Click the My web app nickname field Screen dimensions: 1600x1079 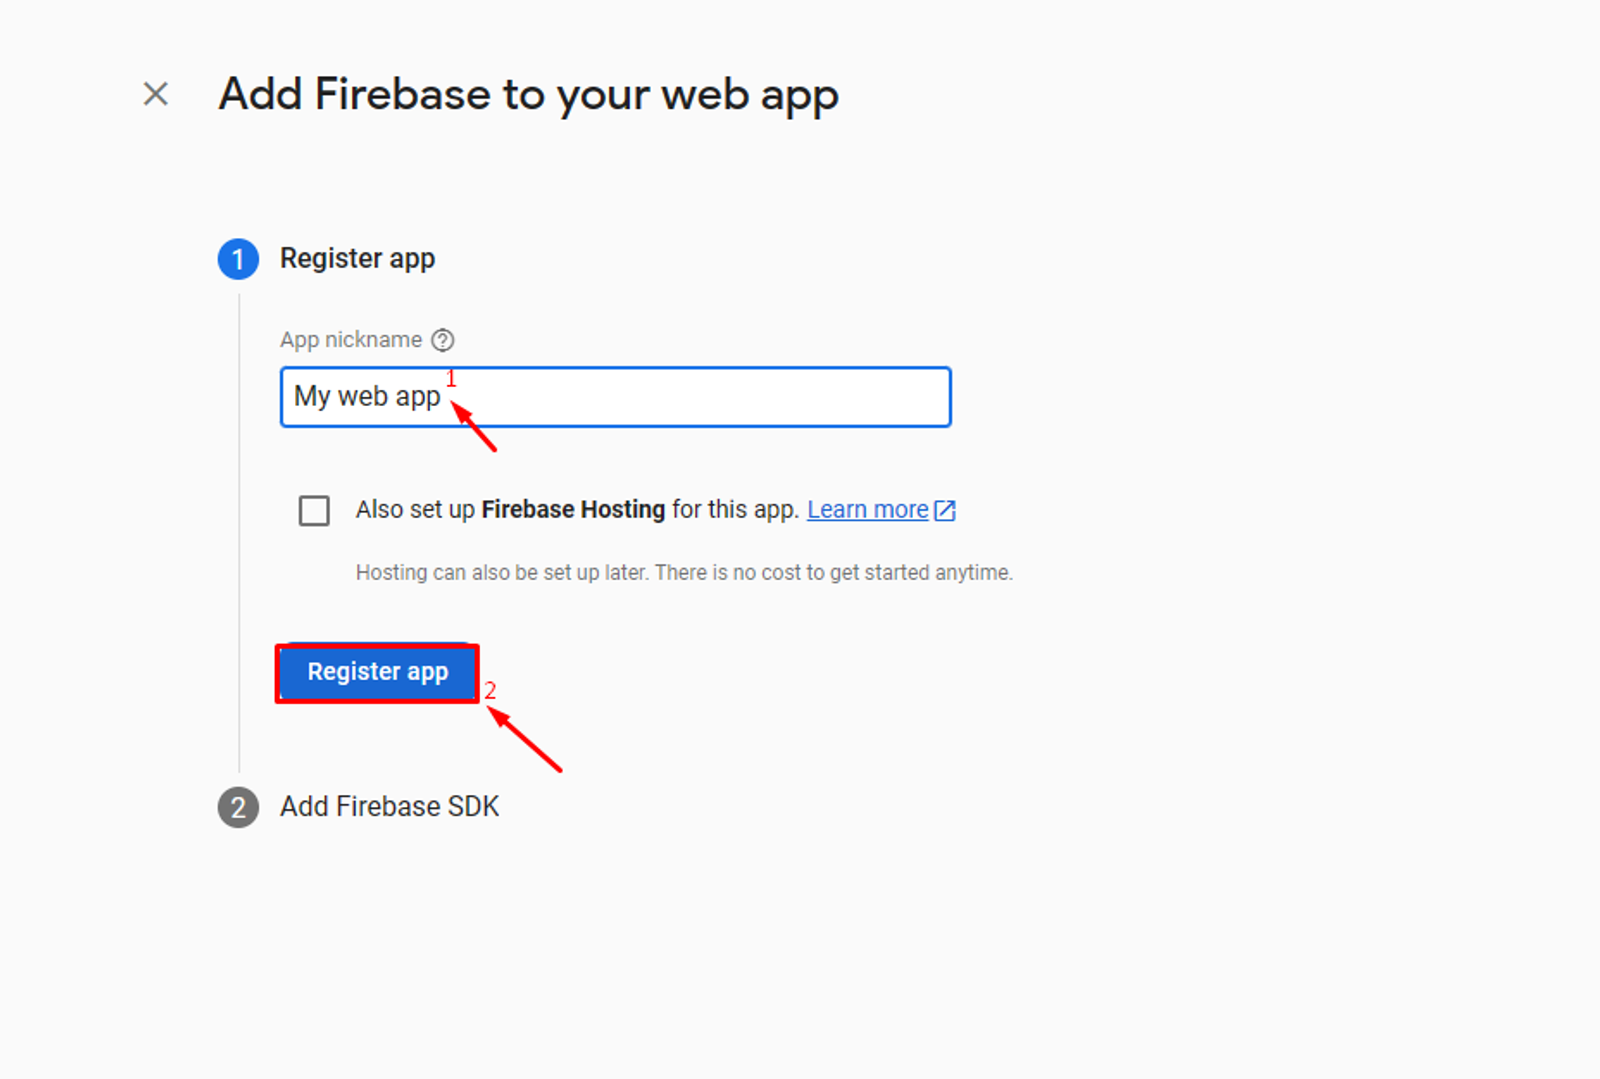point(615,397)
